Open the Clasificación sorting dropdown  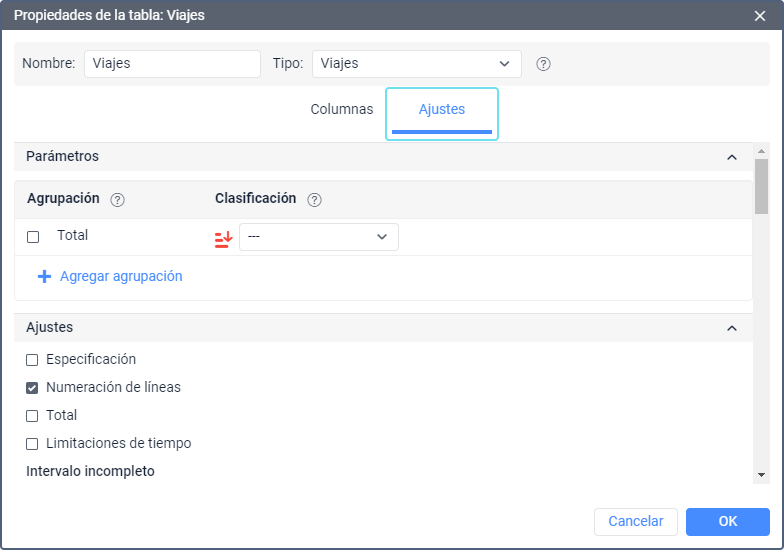[319, 237]
